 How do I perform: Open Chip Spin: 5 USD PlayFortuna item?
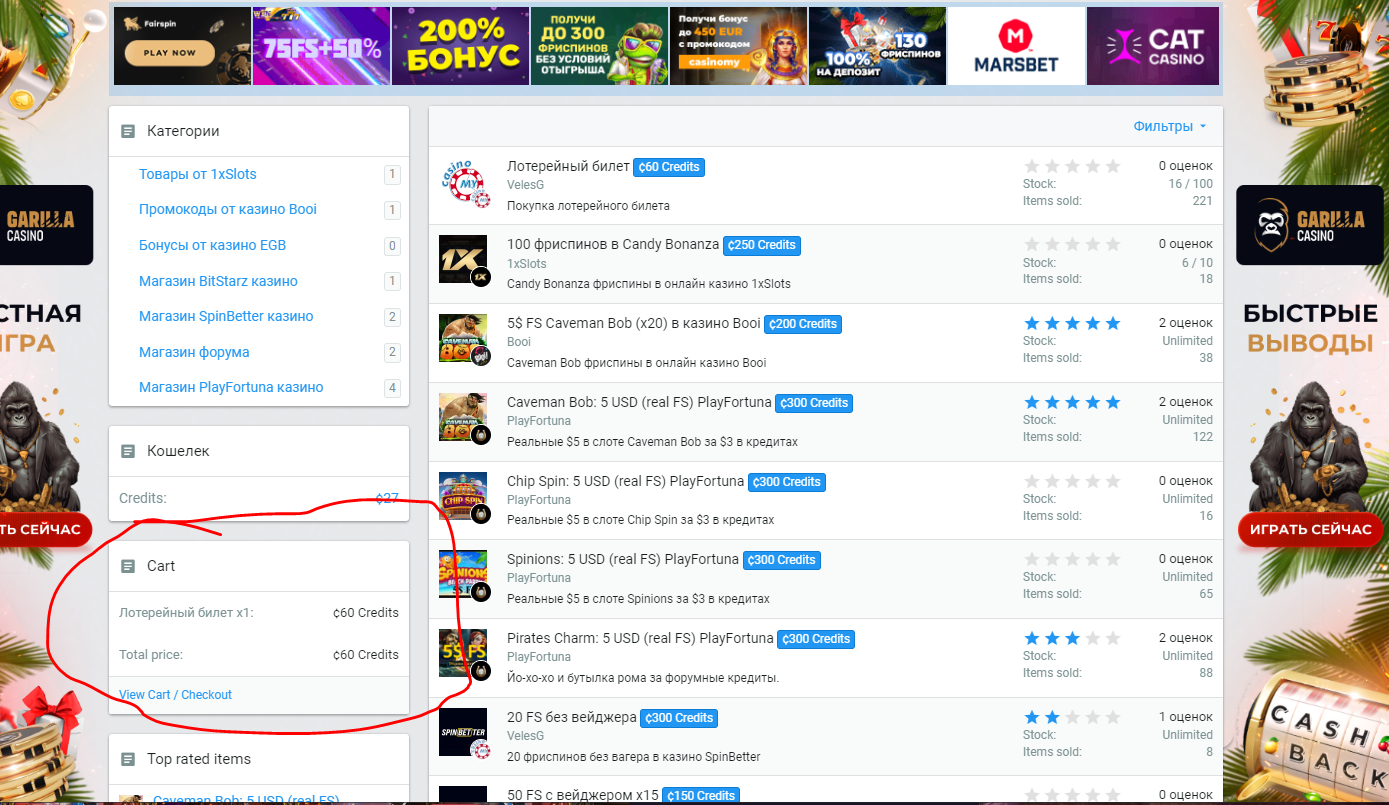(626, 481)
